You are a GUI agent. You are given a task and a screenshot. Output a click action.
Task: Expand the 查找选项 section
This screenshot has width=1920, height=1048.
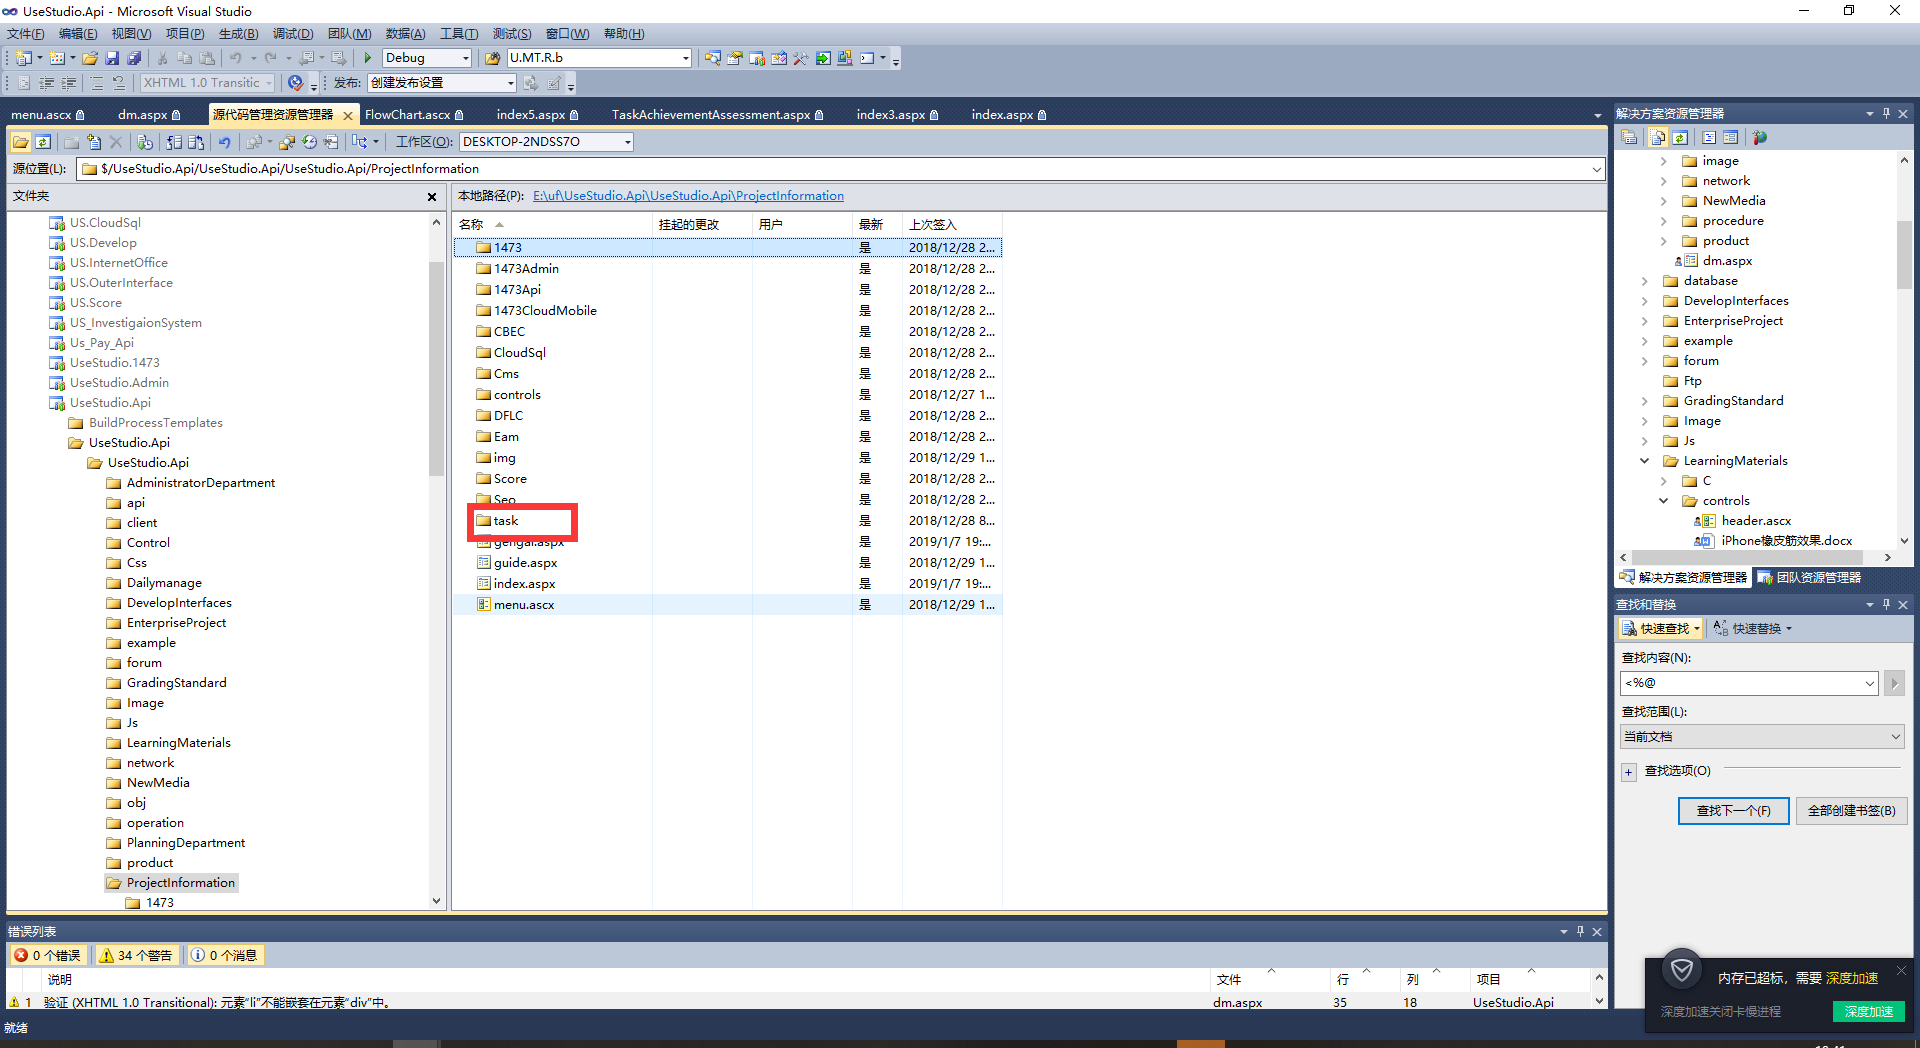[1628, 771]
